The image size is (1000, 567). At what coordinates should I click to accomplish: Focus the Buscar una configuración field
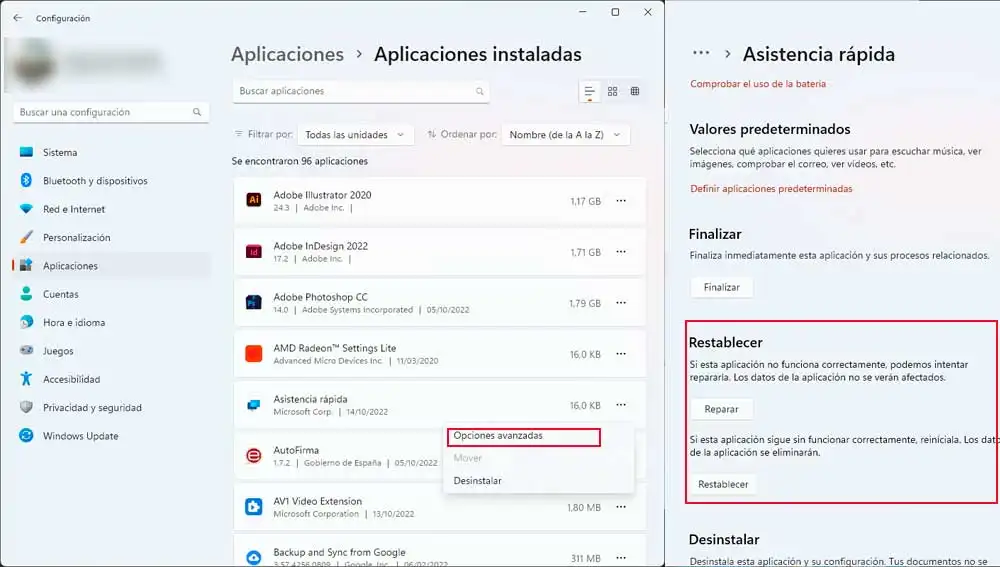[x=111, y=112]
